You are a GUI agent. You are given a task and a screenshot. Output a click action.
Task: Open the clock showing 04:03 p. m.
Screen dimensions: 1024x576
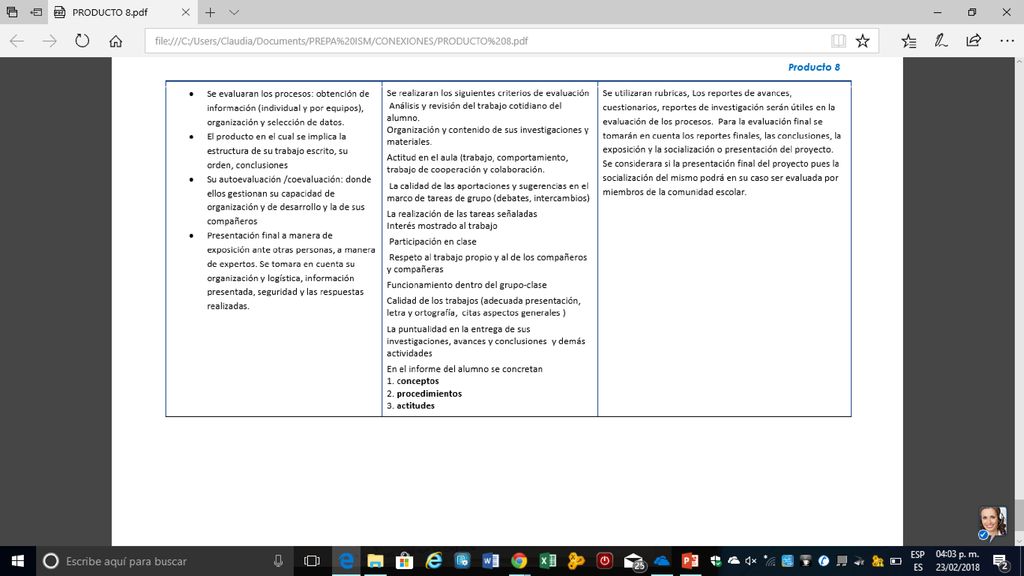(x=957, y=561)
